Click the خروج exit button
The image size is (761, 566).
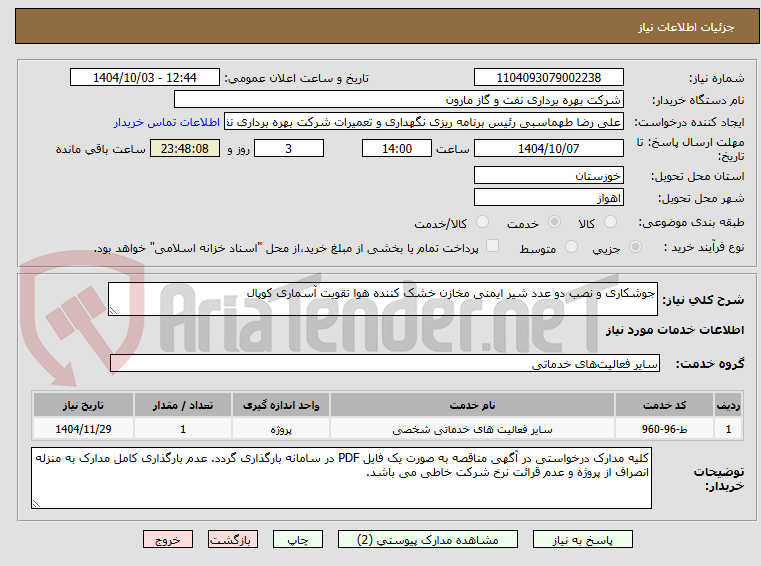167,539
